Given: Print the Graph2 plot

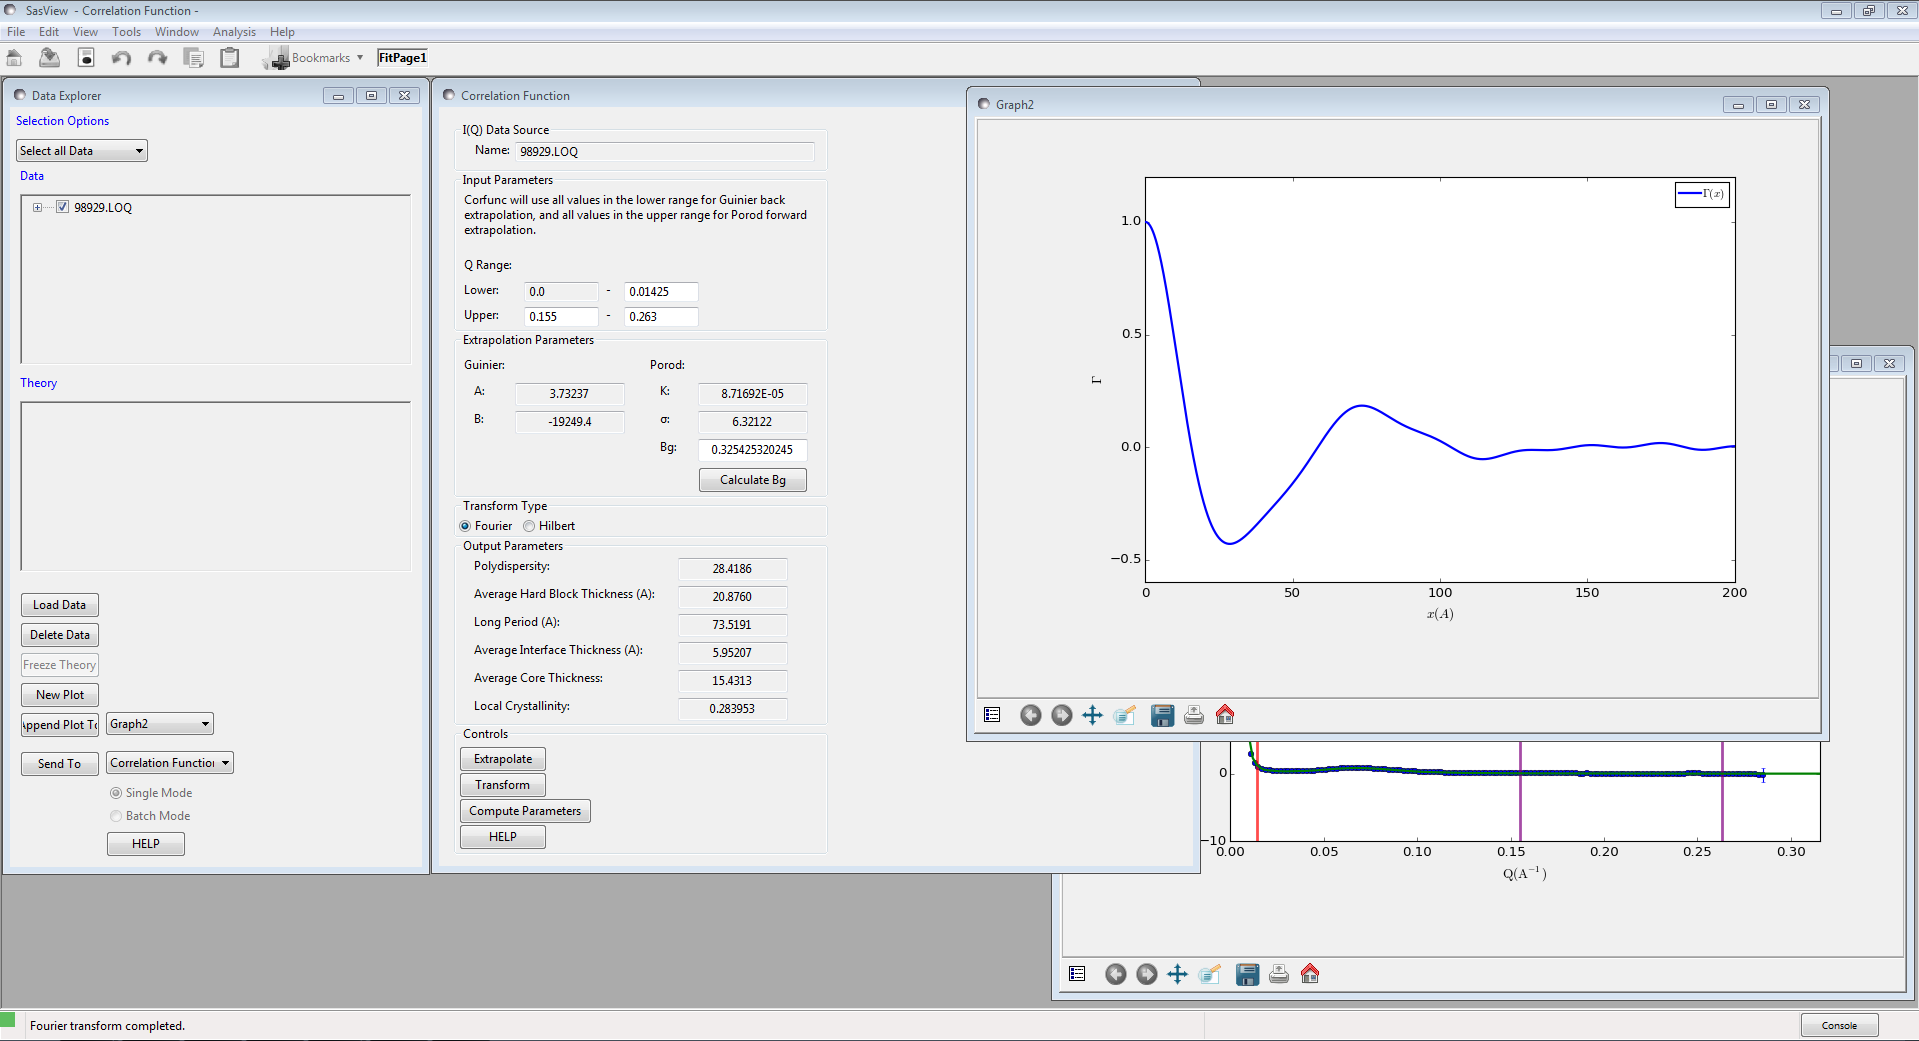Looking at the screenshot, I should [x=1194, y=715].
